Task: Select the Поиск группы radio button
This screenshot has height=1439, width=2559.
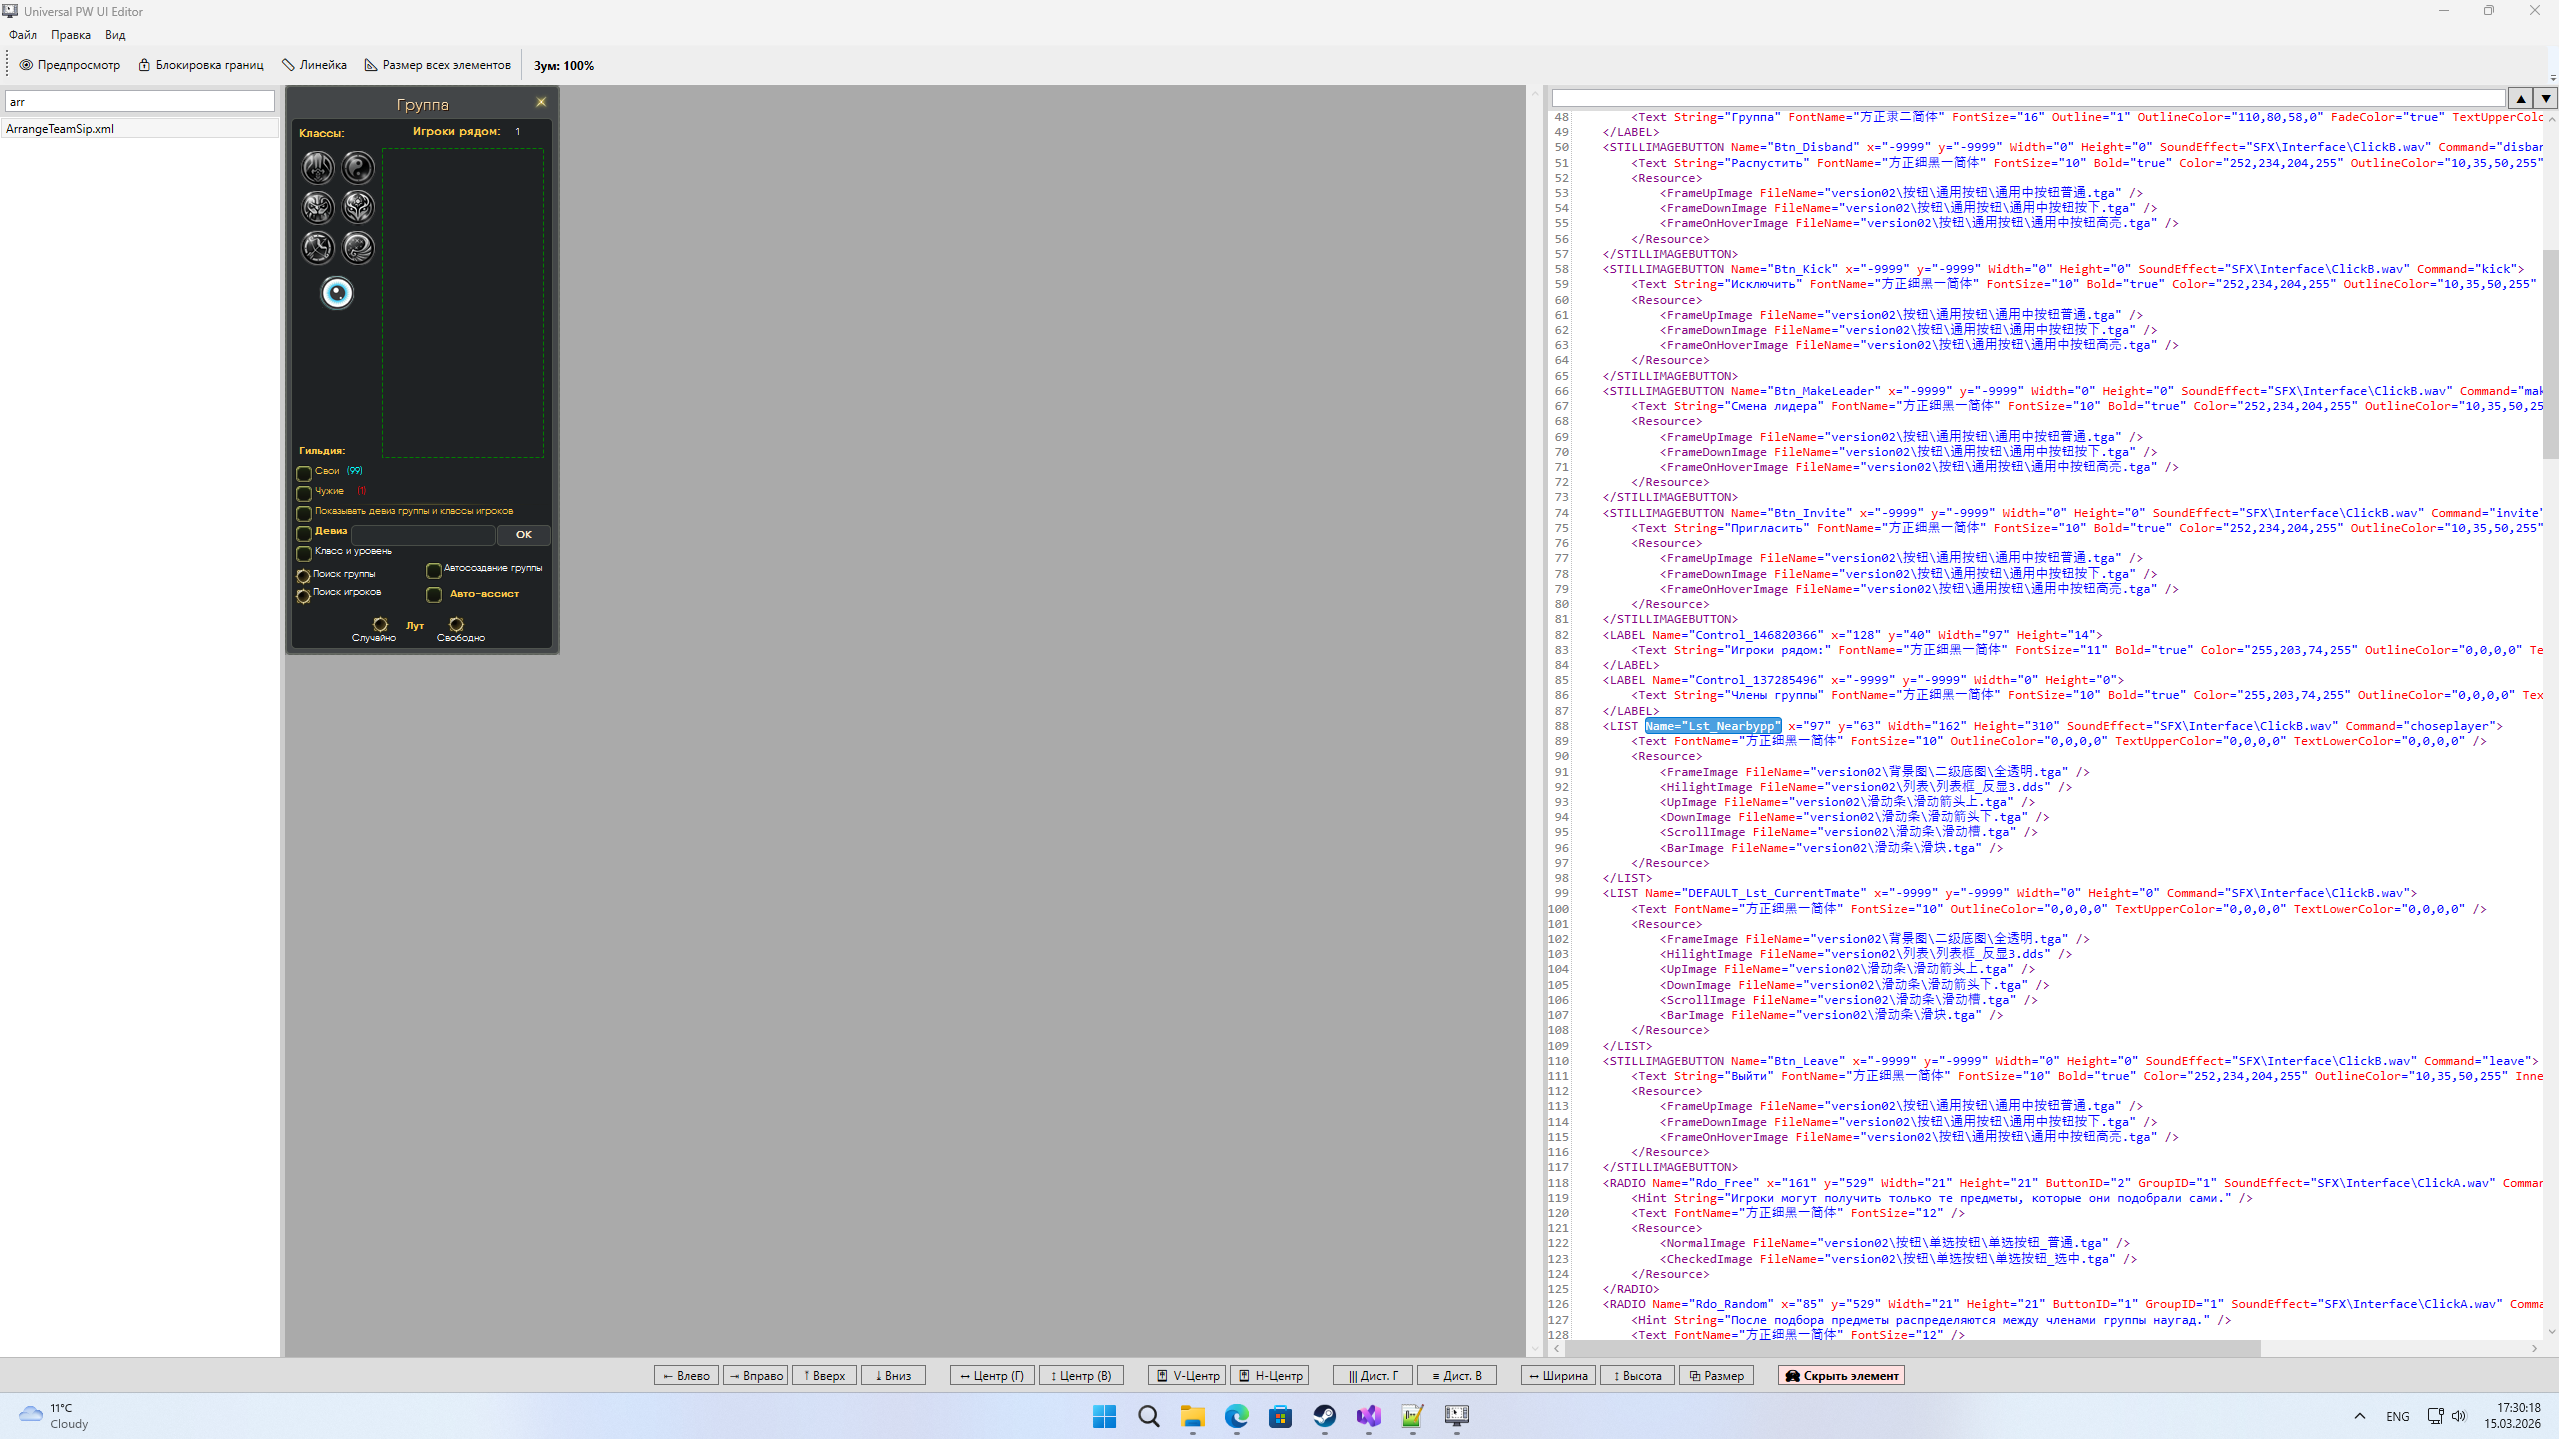Action: [303, 576]
